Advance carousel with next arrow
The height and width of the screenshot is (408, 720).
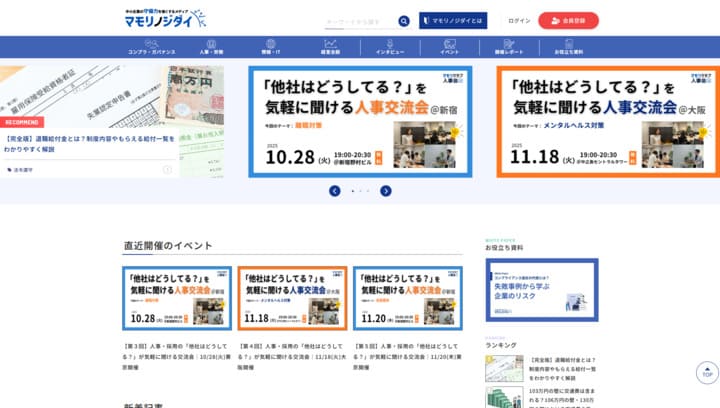[x=386, y=191]
